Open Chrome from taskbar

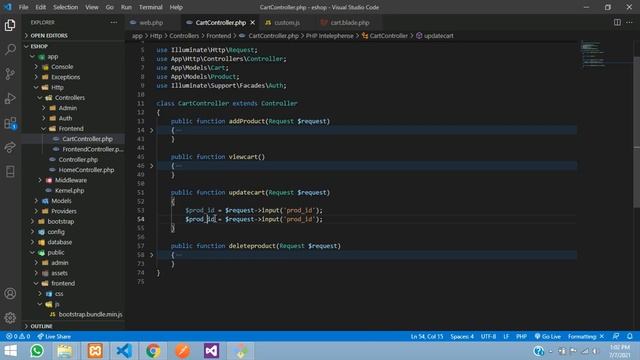[x=153, y=351]
